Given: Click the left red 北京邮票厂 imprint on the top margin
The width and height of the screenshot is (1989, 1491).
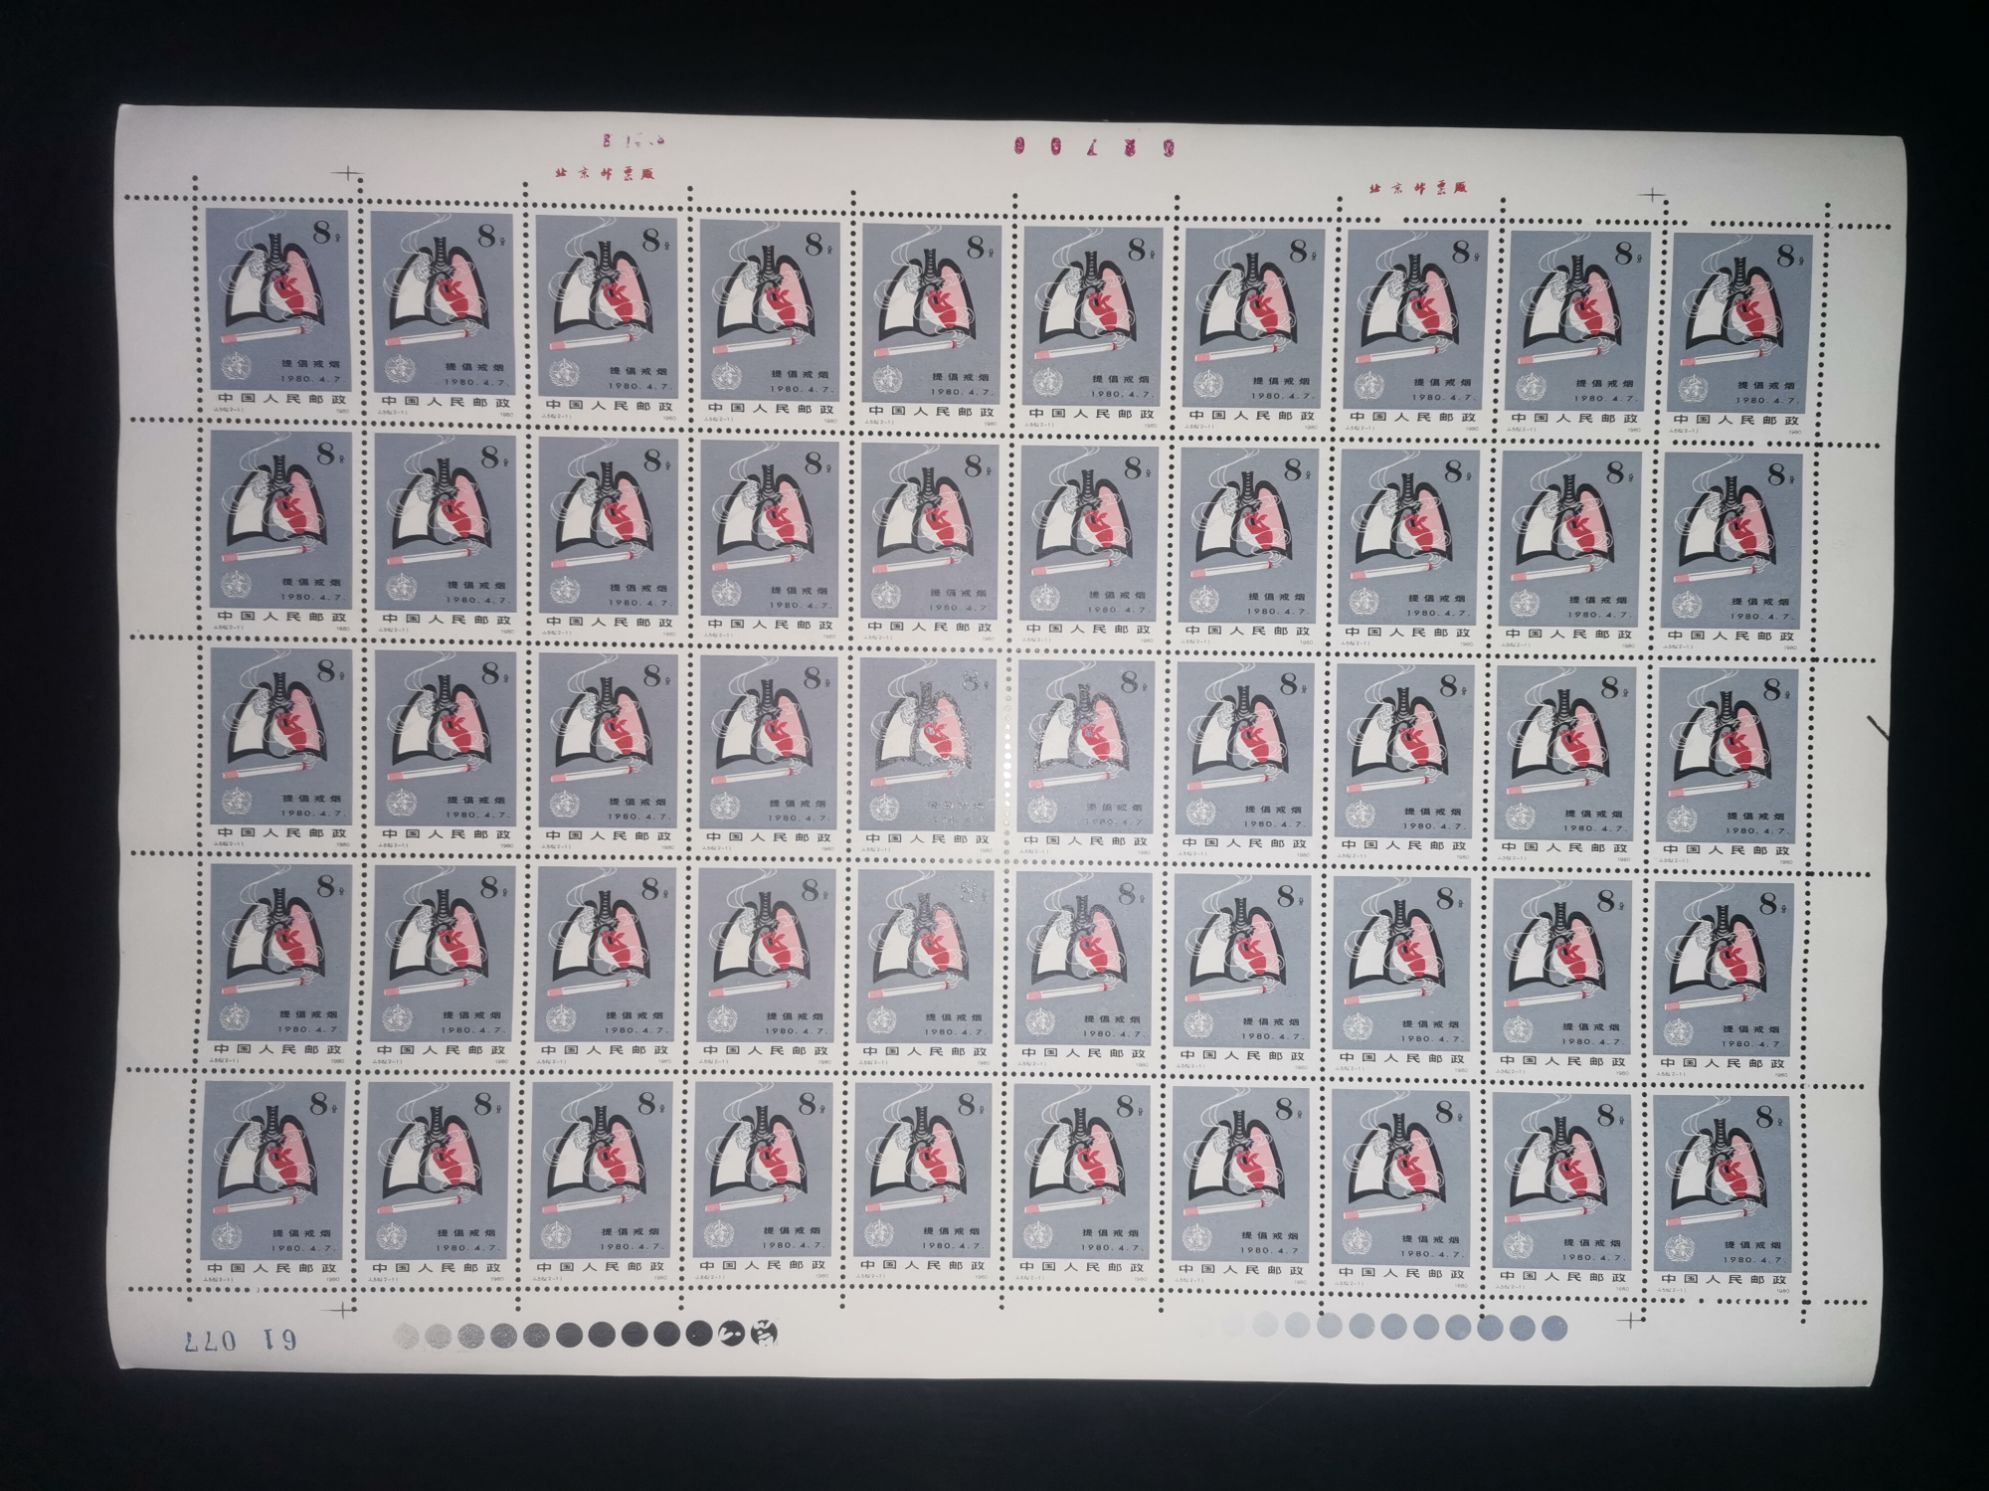Looking at the screenshot, I should point(605,171).
